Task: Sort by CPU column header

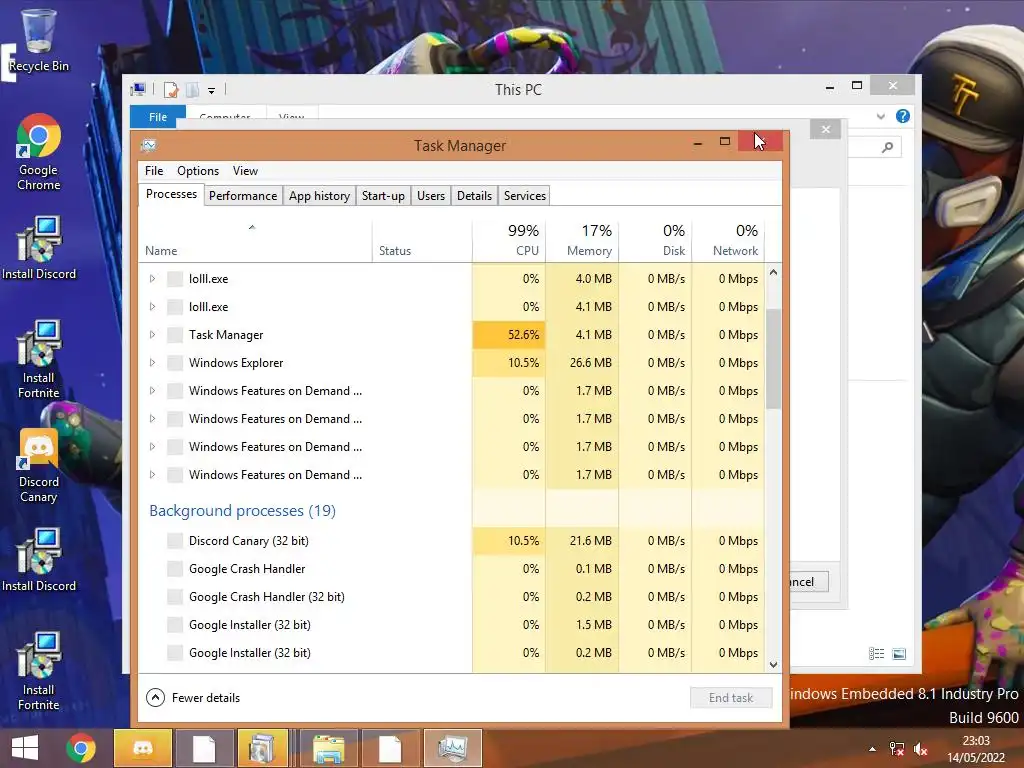Action: click(509, 240)
